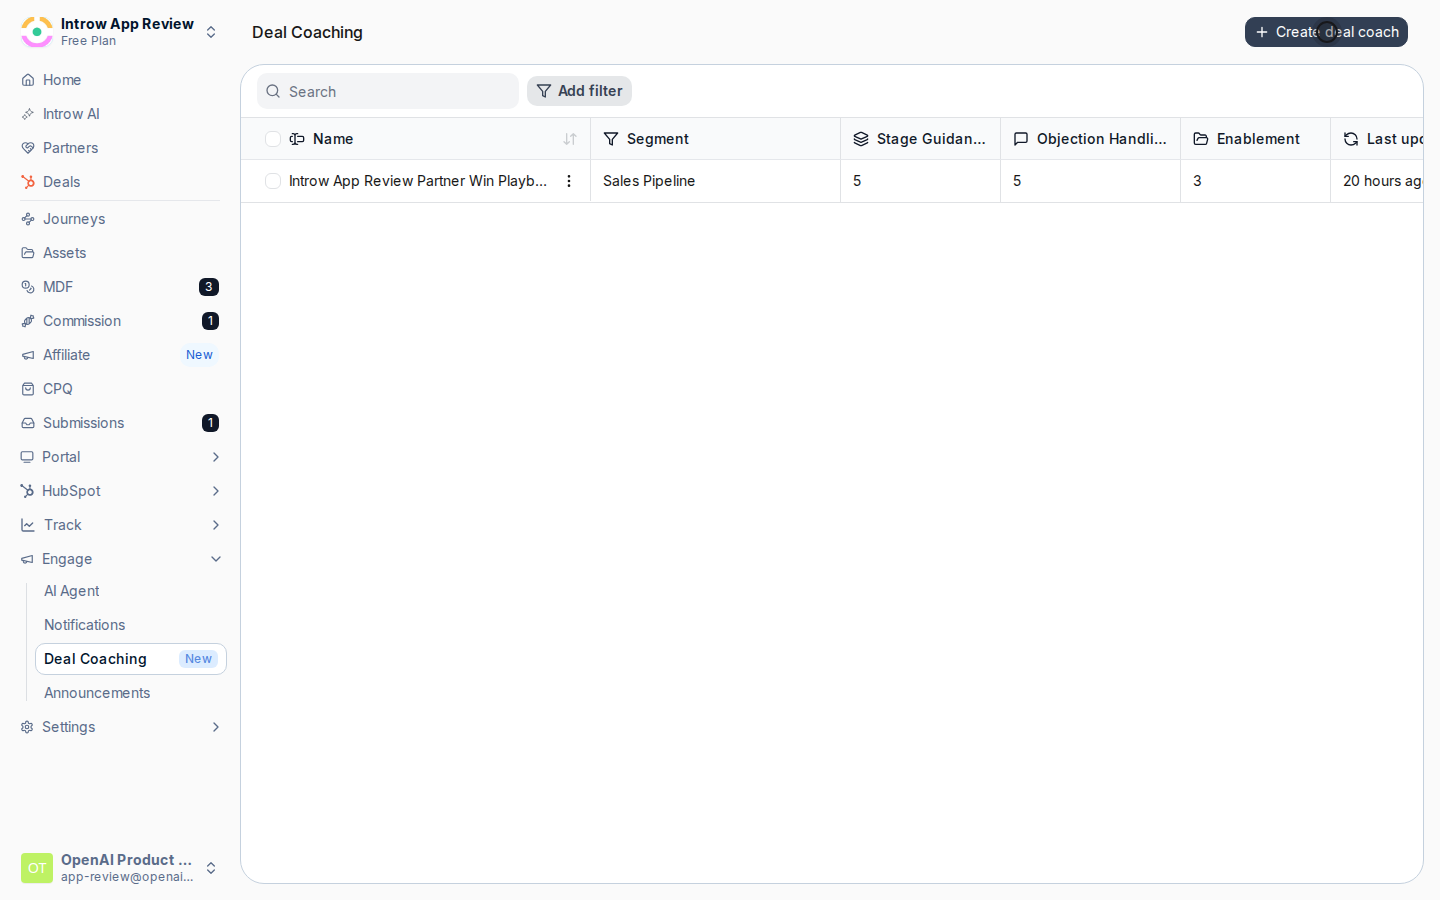Screen dimensions: 1440x900
Task: Click the Engage megaphone icon
Action: point(27,559)
